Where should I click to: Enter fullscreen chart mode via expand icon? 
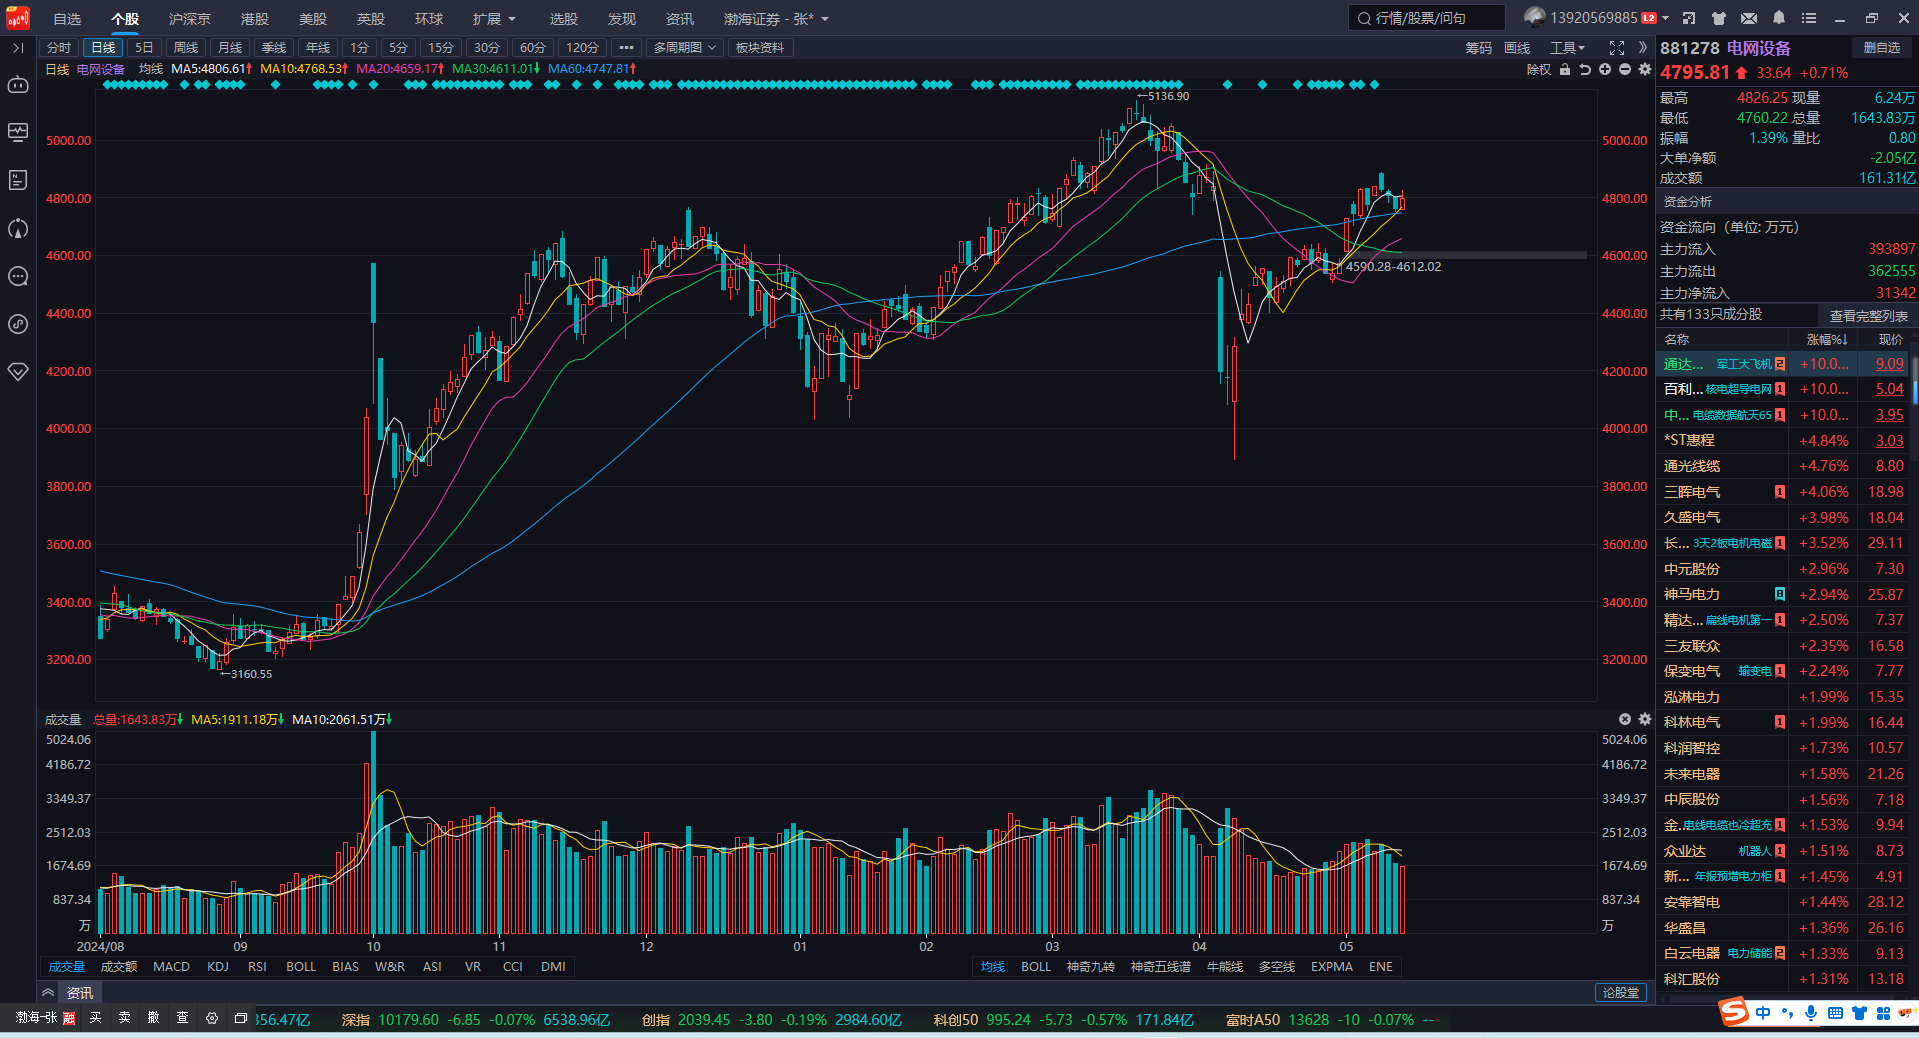click(1617, 48)
